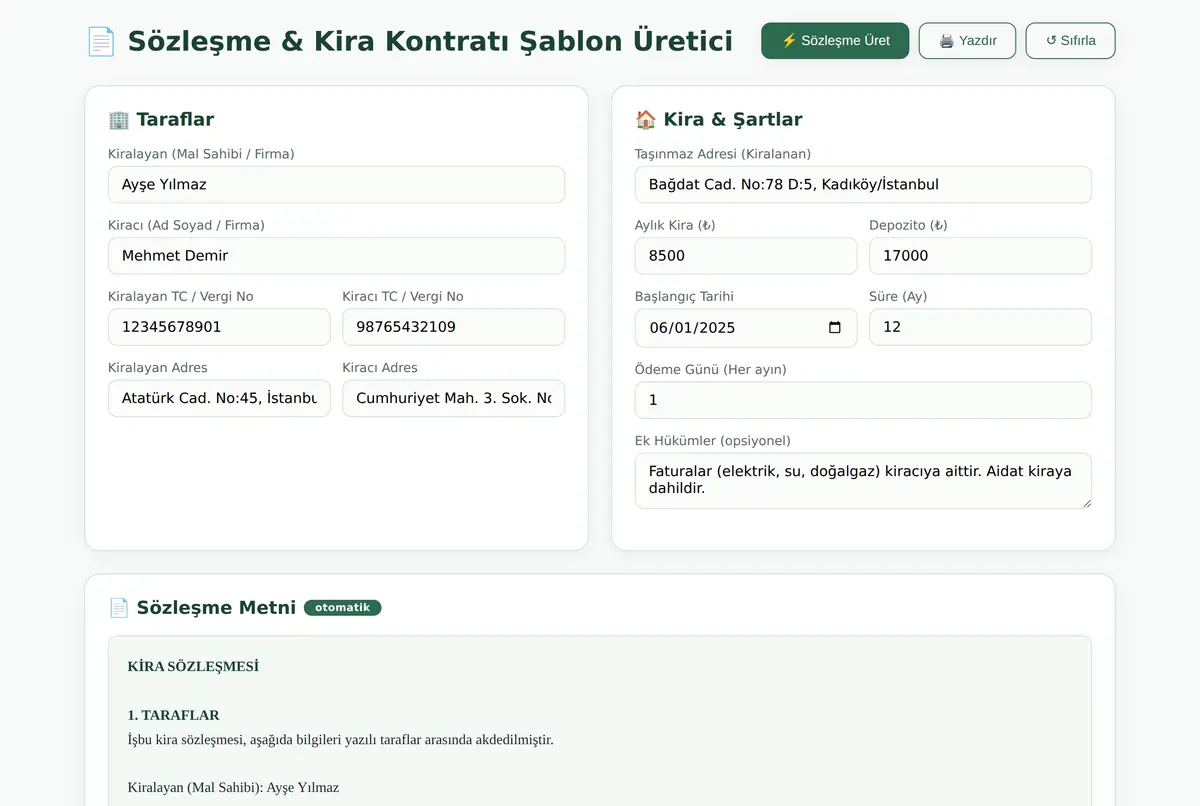This screenshot has width=1200, height=806.
Task: Click the house icon beside Kira & Şartlar
Action: tap(646, 120)
